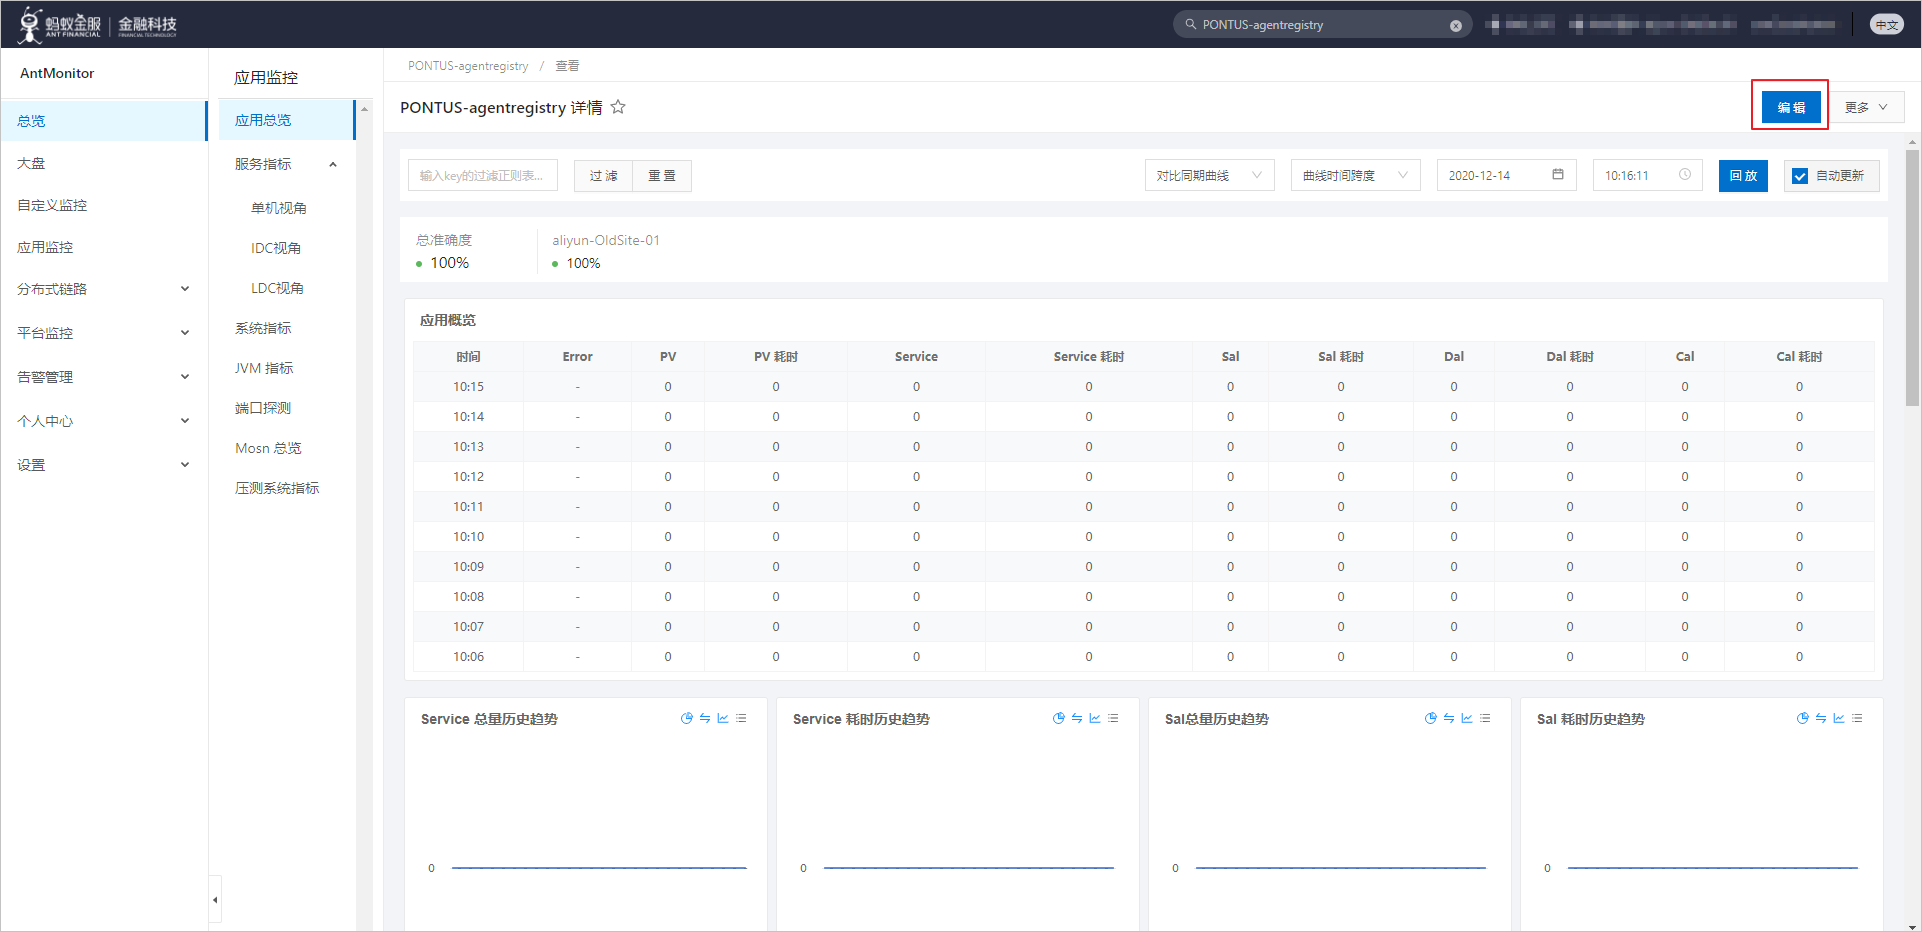Toggle the 自动更新 checkbox
1922x932 pixels.
[x=1800, y=176]
